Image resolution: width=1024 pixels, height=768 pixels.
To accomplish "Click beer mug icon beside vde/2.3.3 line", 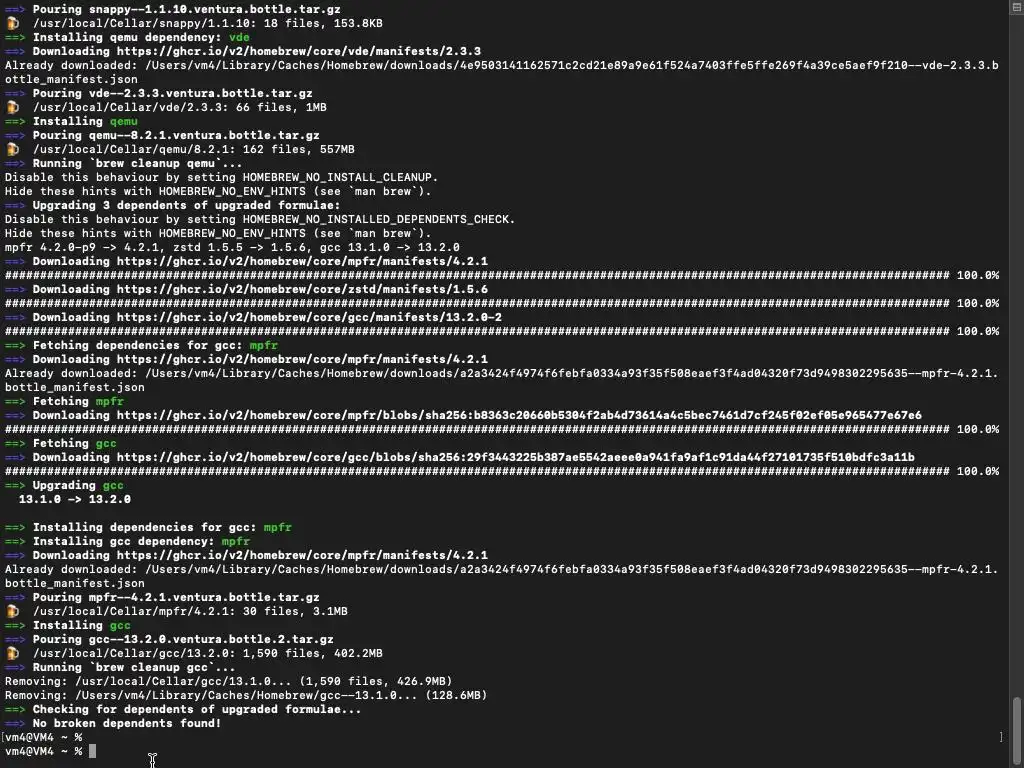I will pyautogui.click(x=12, y=107).
